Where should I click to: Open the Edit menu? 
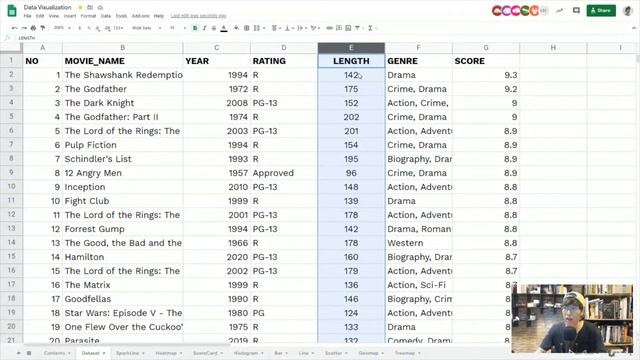coord(40,16)
